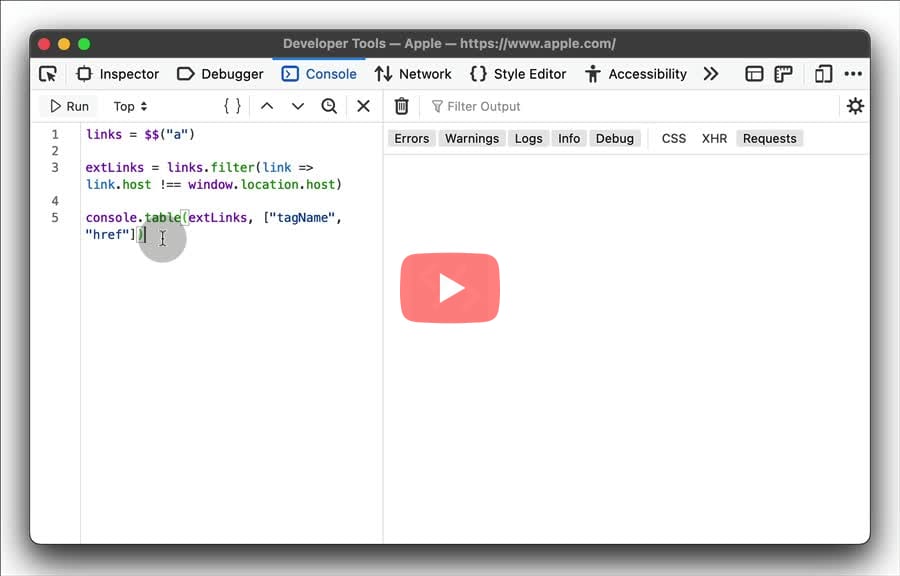Click 'window' in the filter expression
Image resolution: width=900 pixels, height=576 pixels.
(x=212, y=184)
